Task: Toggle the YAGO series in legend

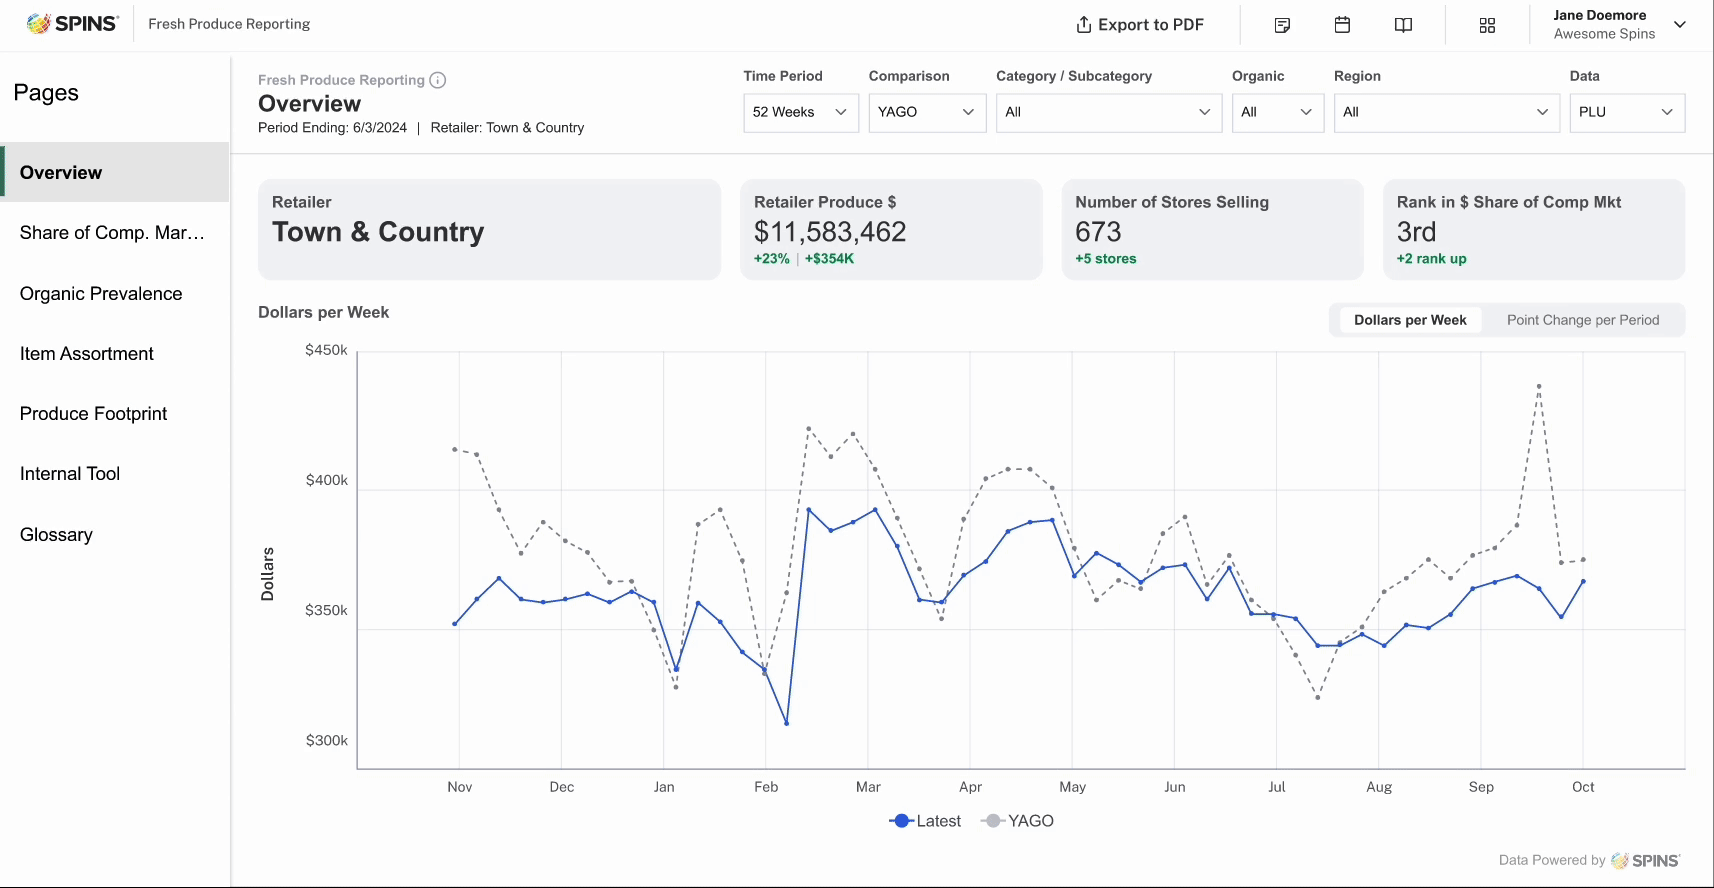Action: pyautogui.click(x=1018, y=821)
